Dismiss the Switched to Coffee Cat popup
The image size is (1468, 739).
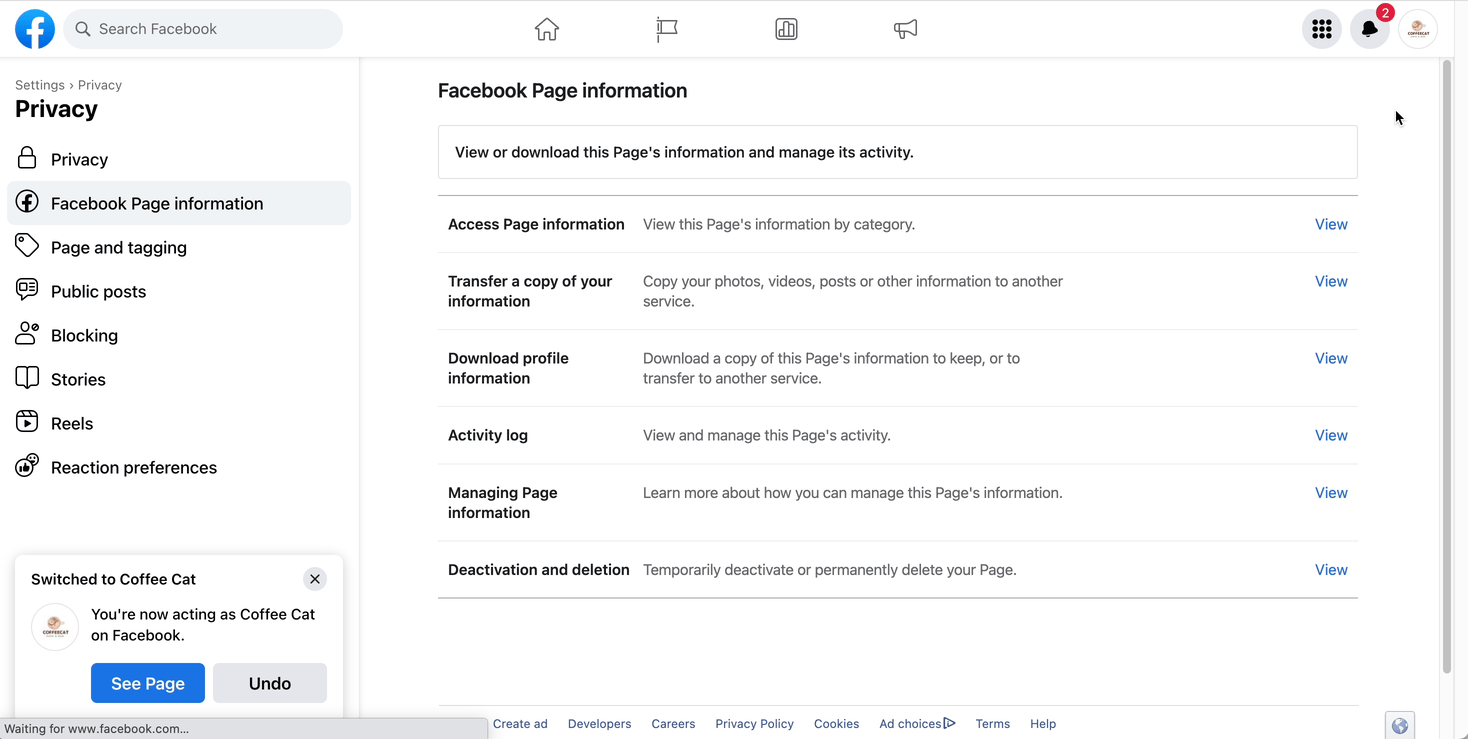click(x=315, y=579)
